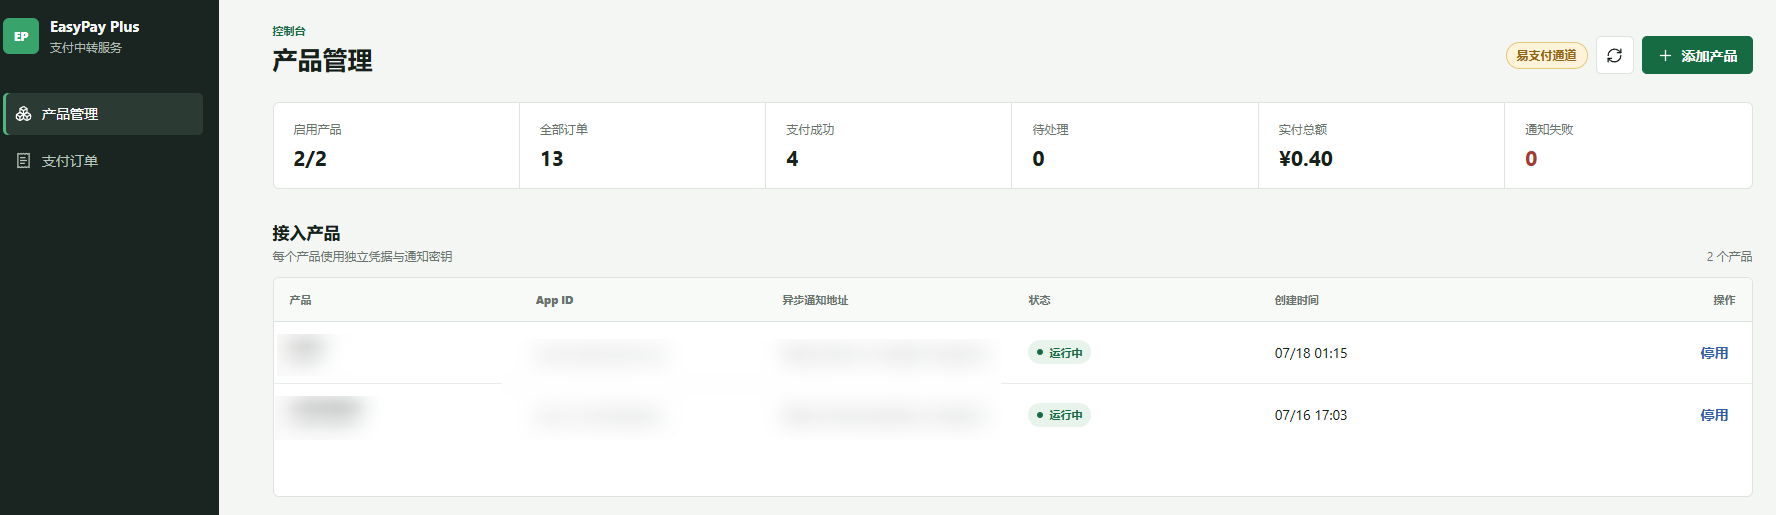1776x515 pixels.
Task: Click the 易支付通道 badge
Action: (x=1546, y=56)
